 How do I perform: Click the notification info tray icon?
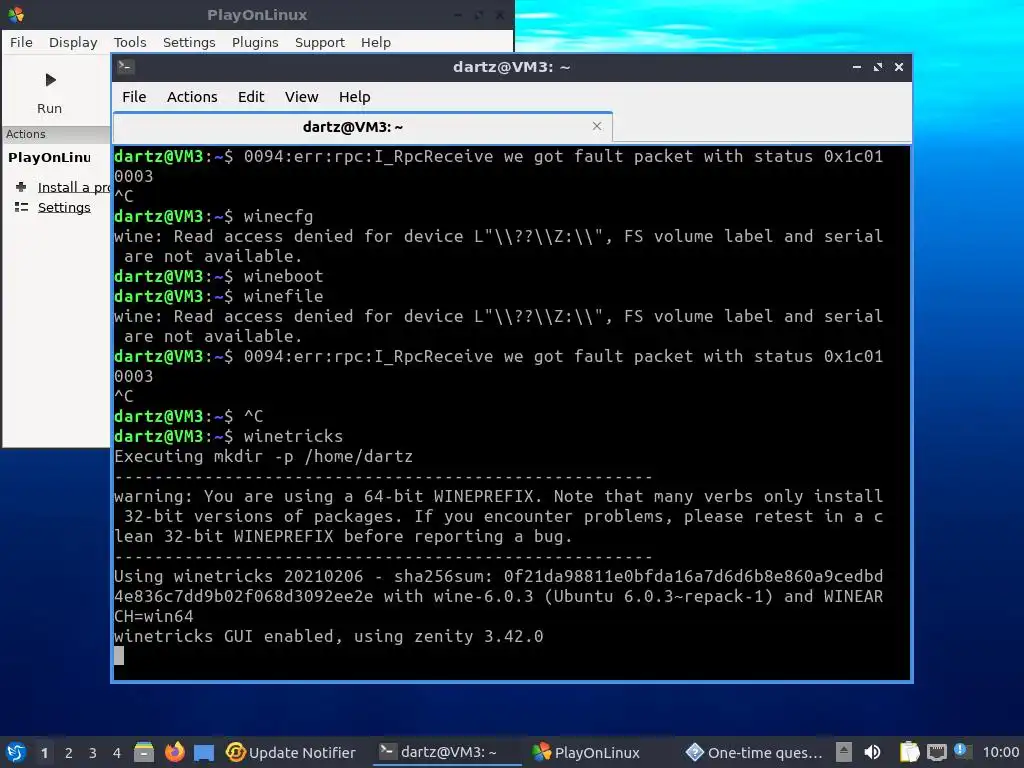point(962,751)
